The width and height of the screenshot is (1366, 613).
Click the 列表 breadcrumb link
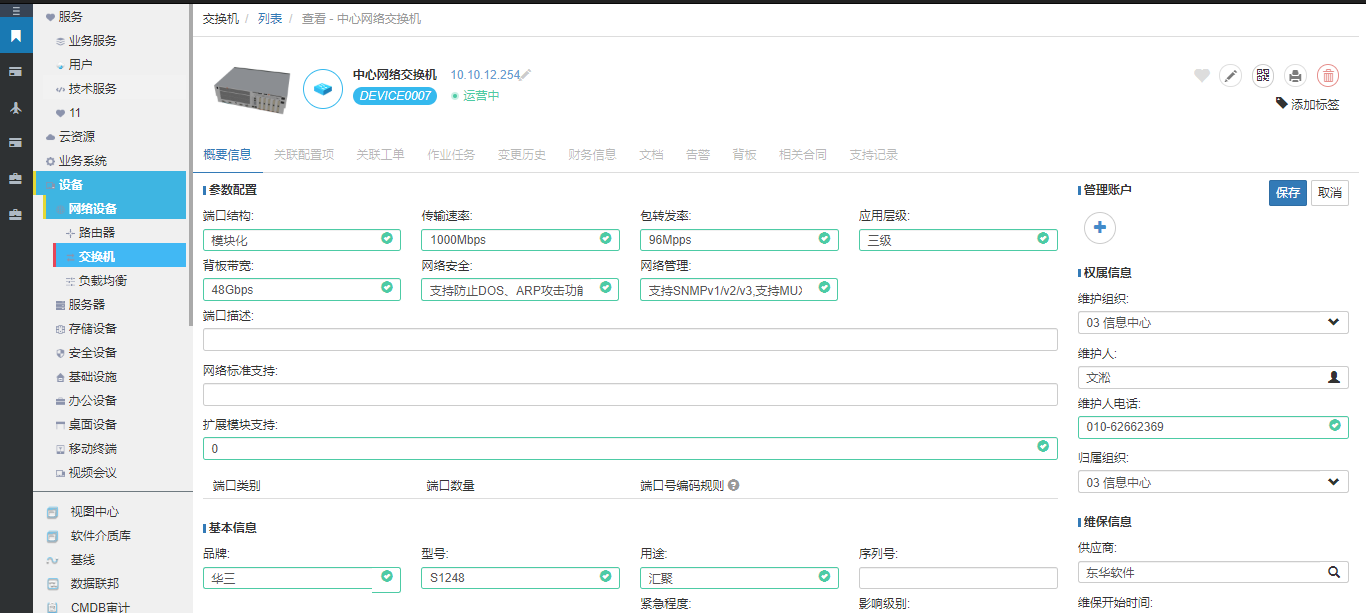pos(270,19)
